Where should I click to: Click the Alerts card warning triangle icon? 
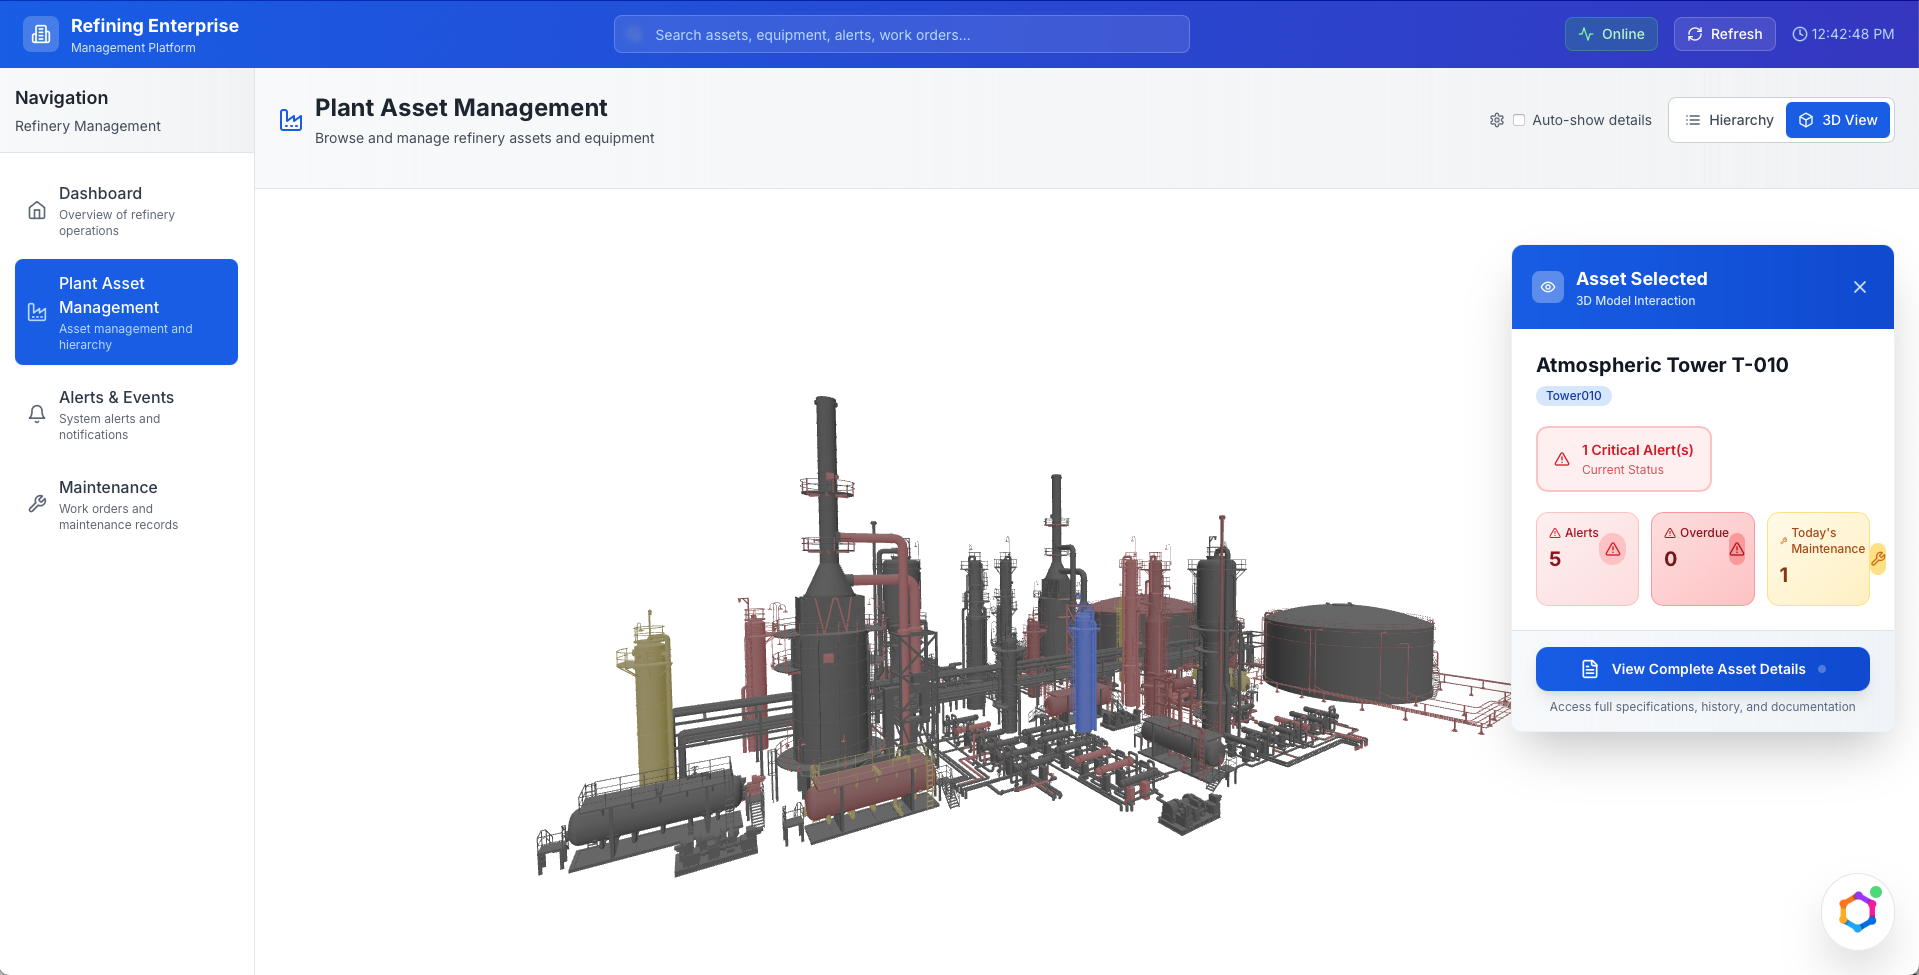[x=1612, y=549]
